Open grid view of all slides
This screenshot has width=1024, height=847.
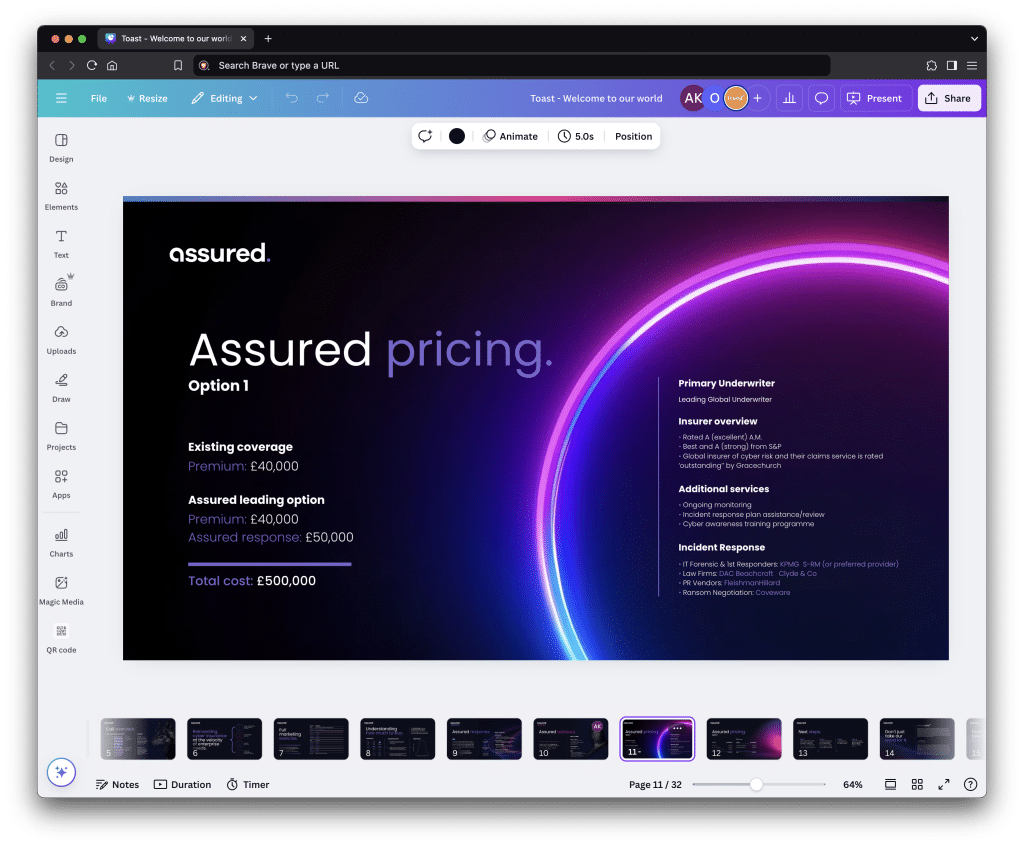coord(917,784)
